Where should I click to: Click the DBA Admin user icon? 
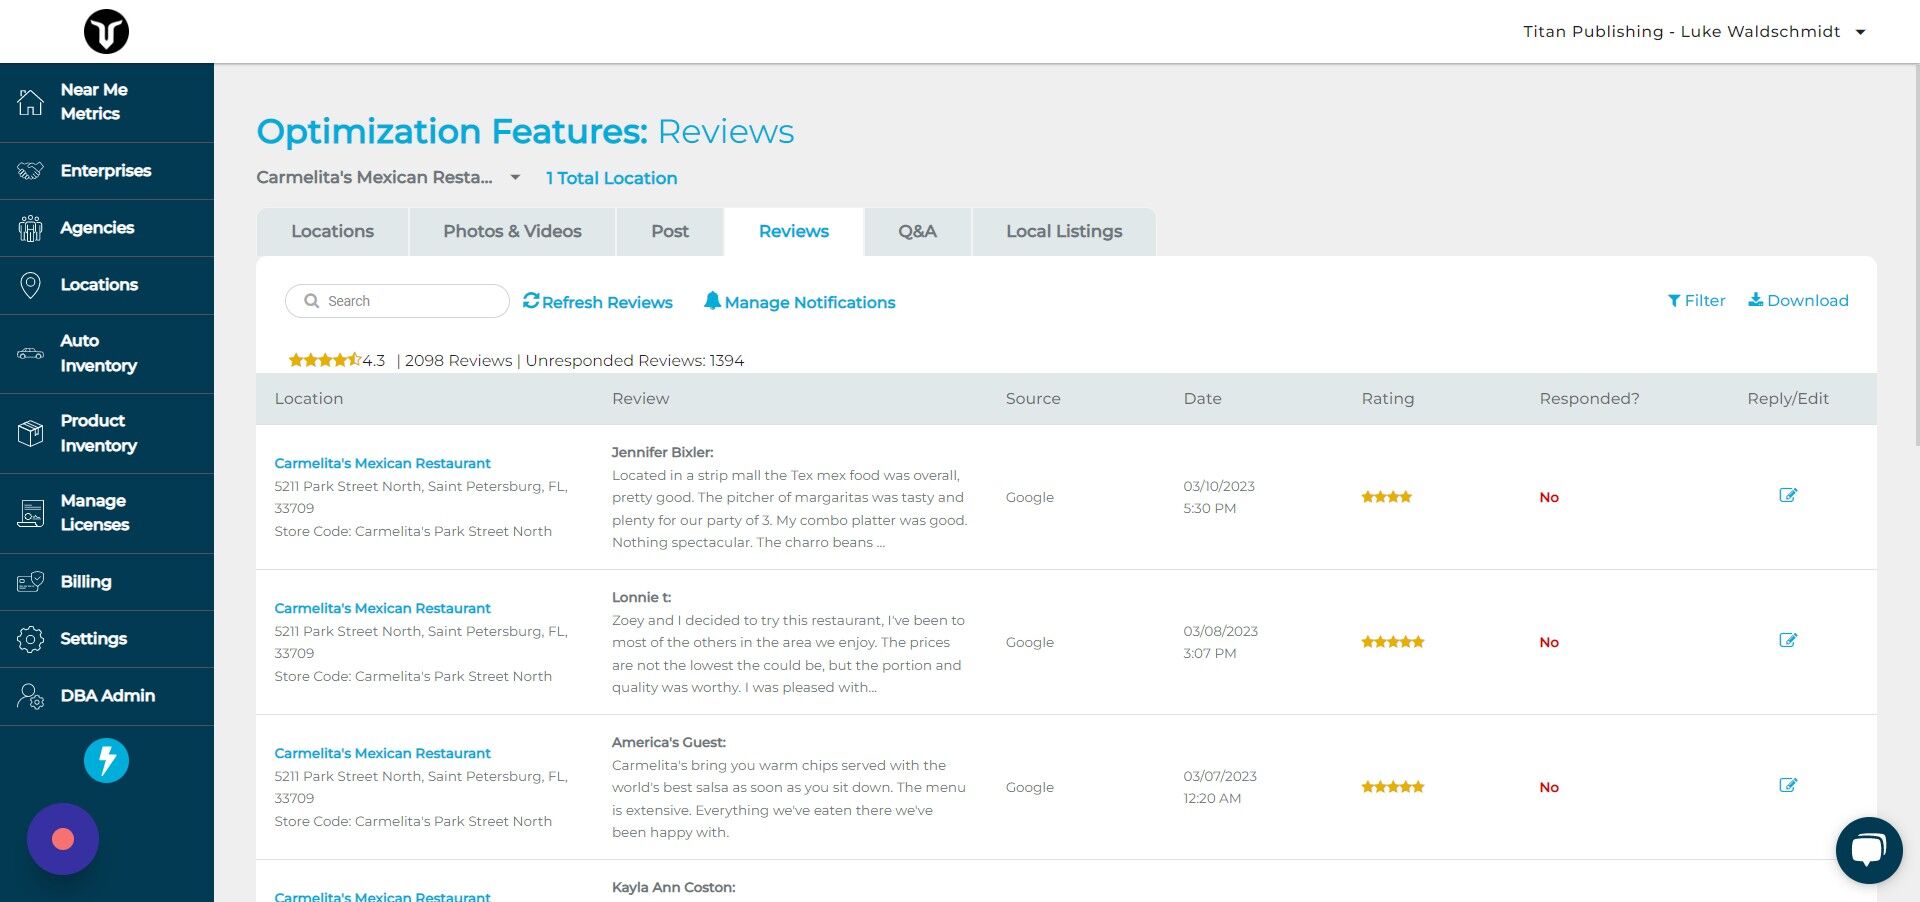click(x=30, y=696)
